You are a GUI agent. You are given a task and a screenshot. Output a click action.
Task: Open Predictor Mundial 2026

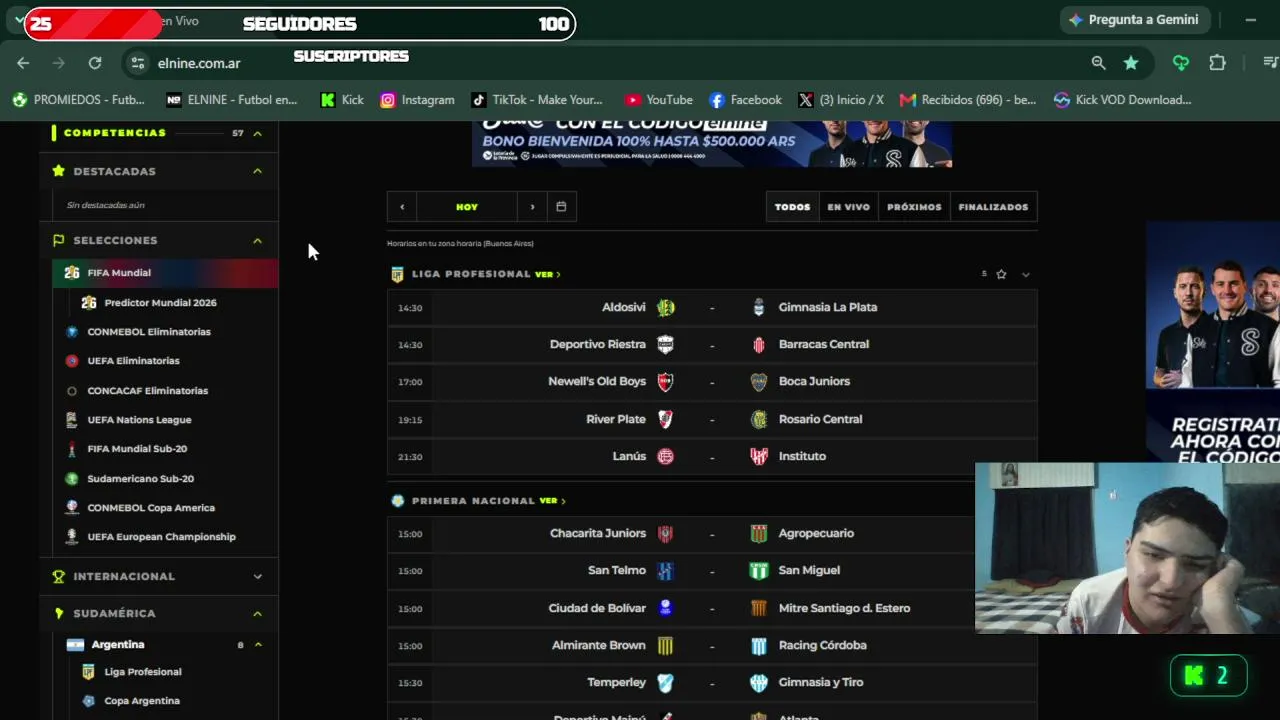(160, 303)
